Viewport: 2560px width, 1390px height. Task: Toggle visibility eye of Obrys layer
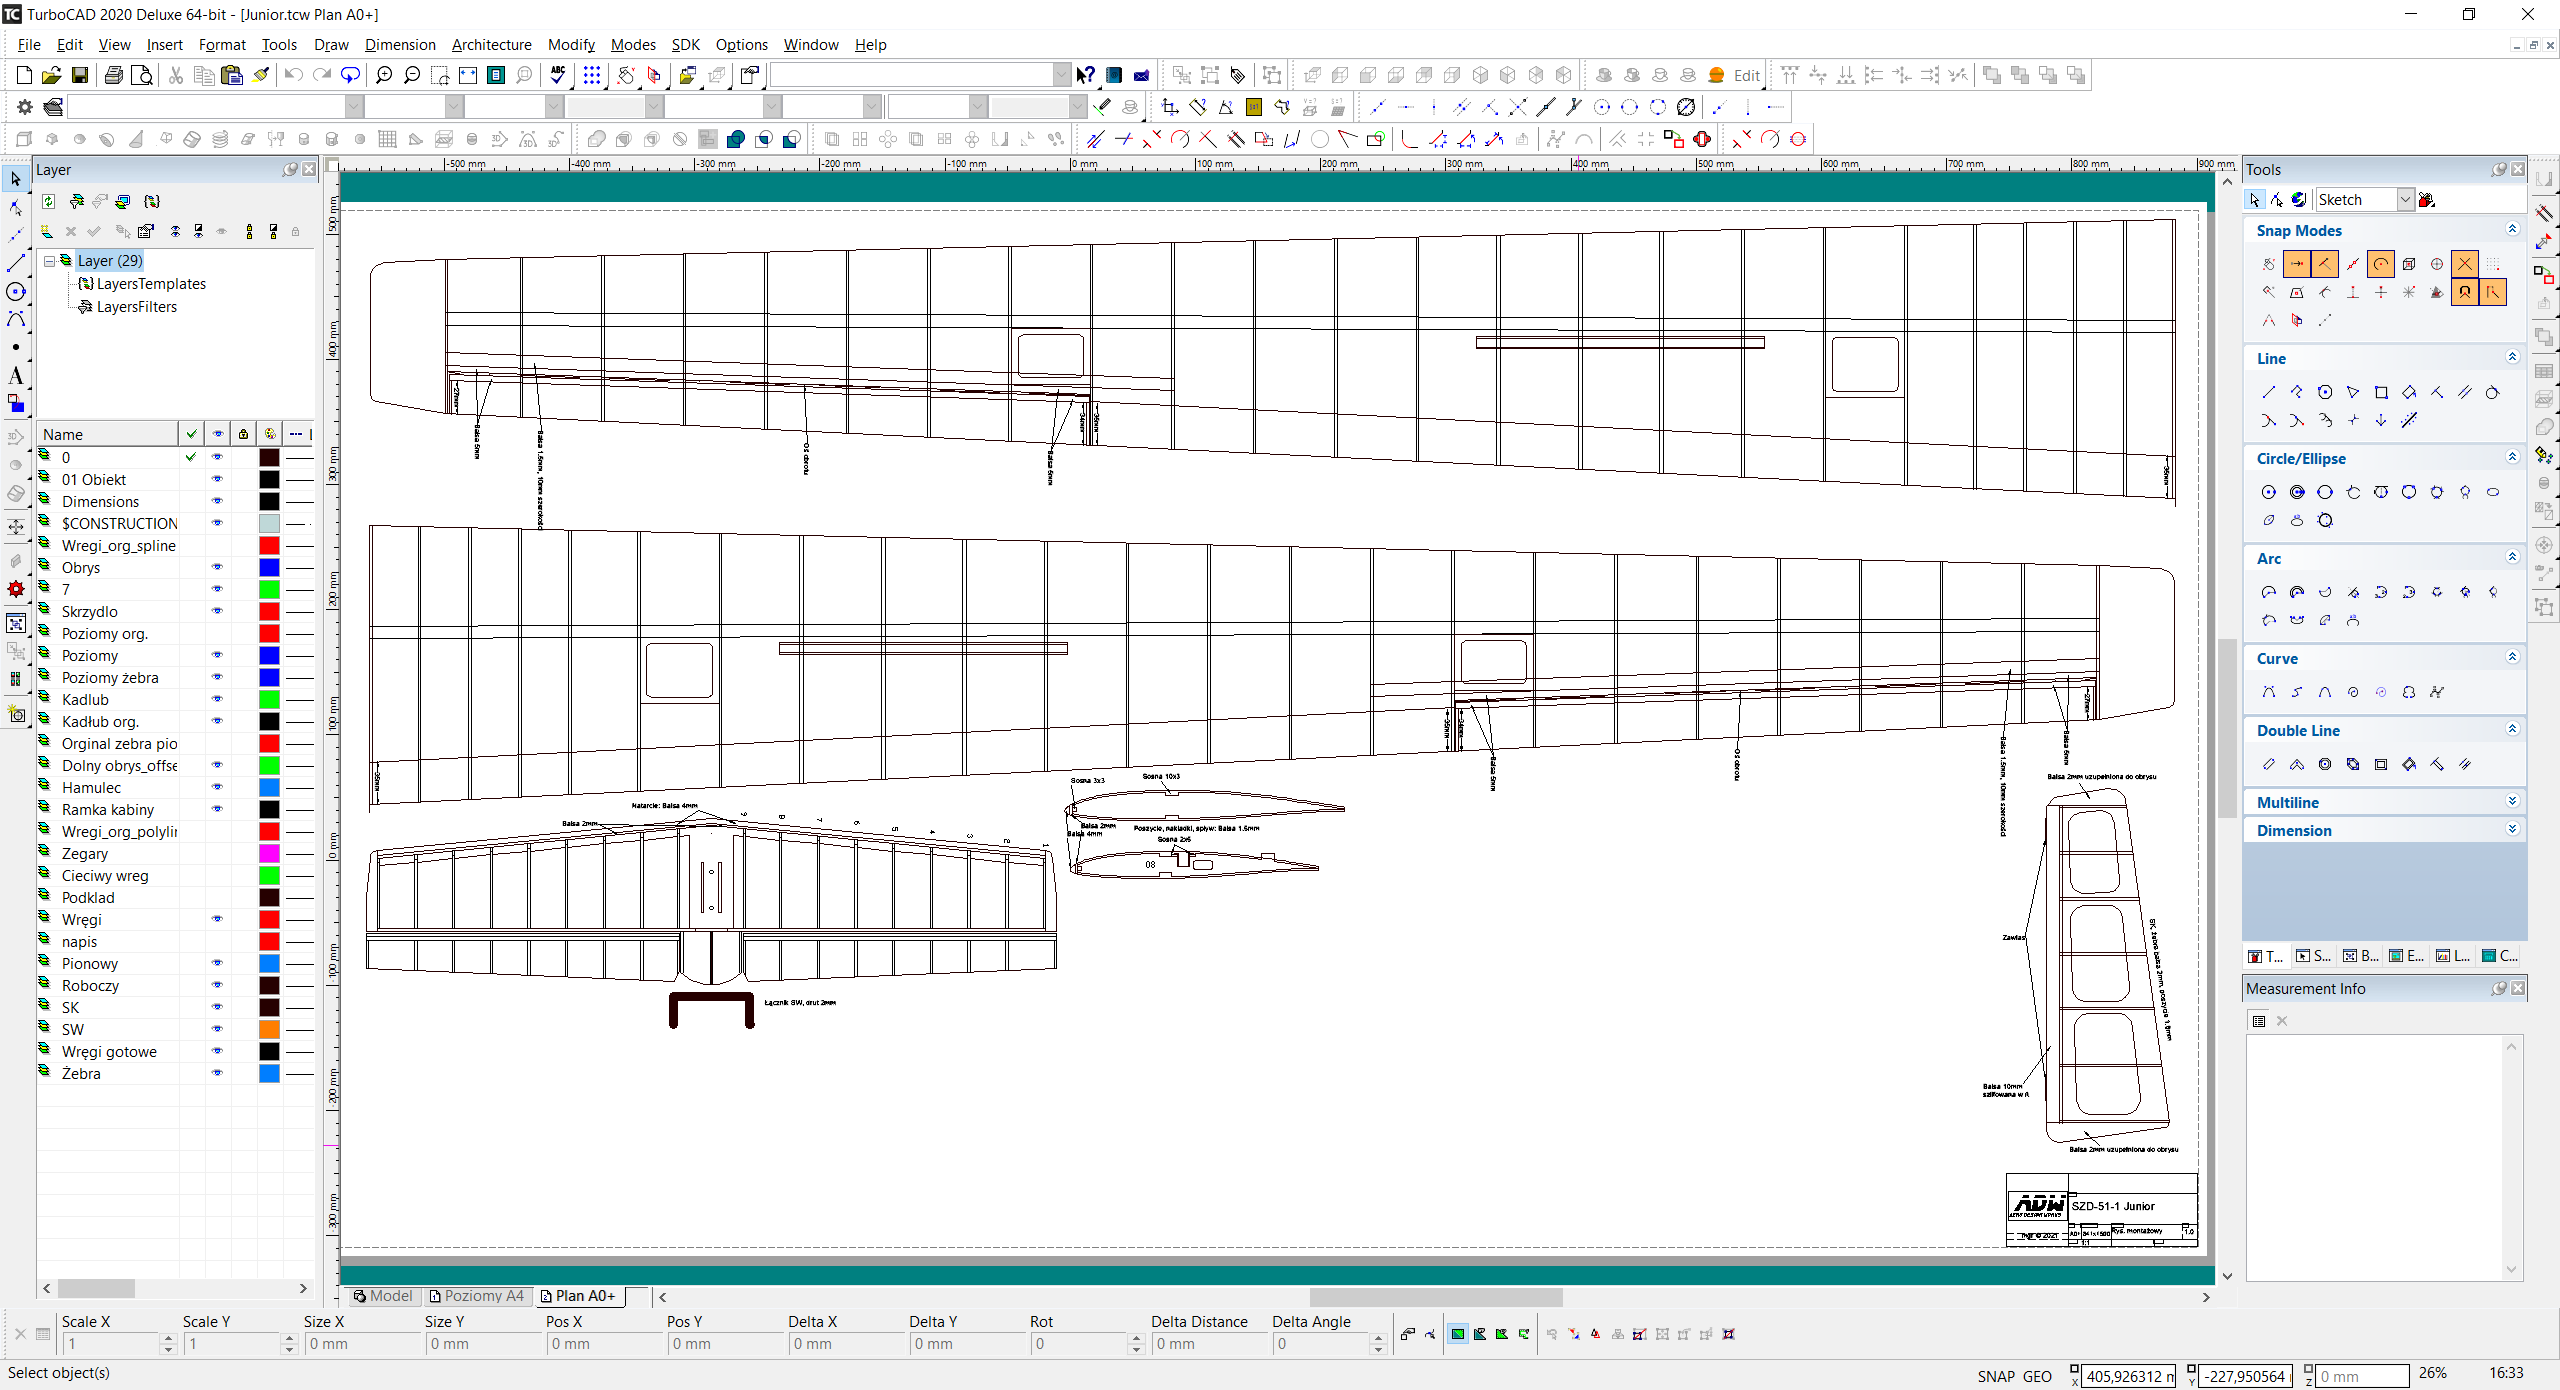pyautogui.click(x=217, y=567)
